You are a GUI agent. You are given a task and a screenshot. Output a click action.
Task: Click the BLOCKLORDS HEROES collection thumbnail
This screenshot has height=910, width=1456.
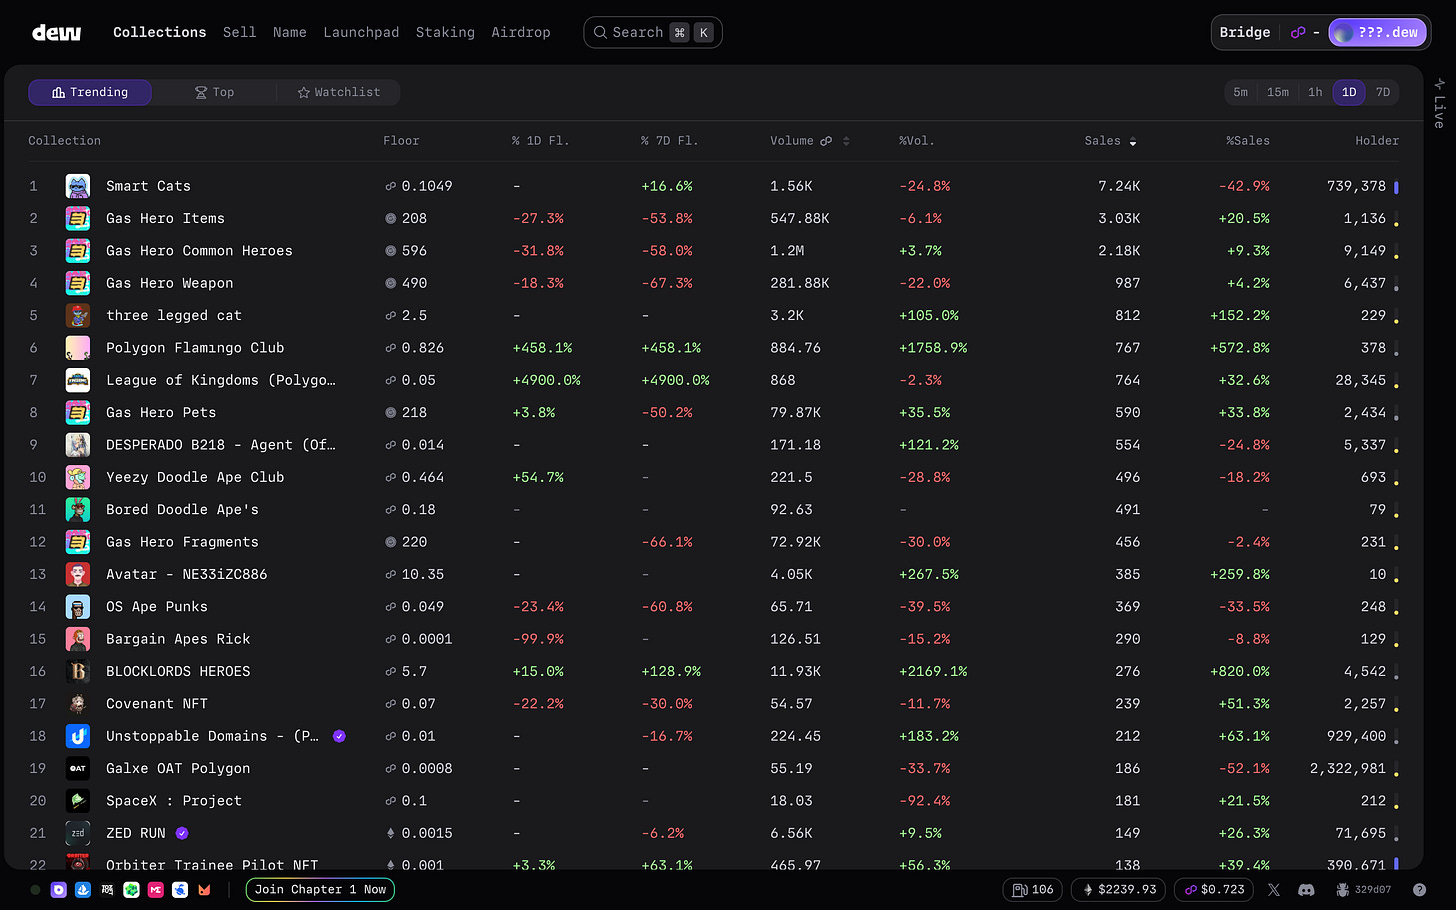[x=78, y=671]
